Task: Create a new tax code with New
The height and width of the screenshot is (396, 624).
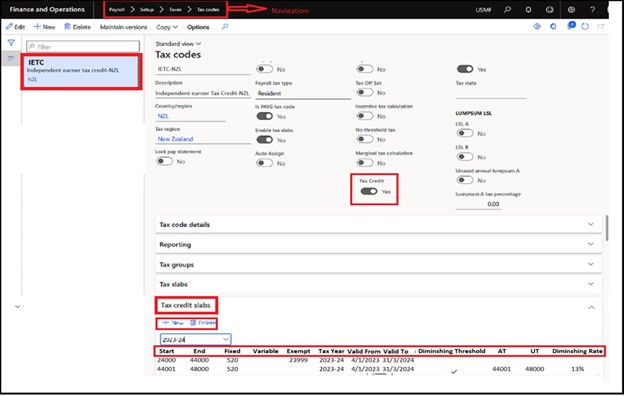Action: (x=45, y=27)
